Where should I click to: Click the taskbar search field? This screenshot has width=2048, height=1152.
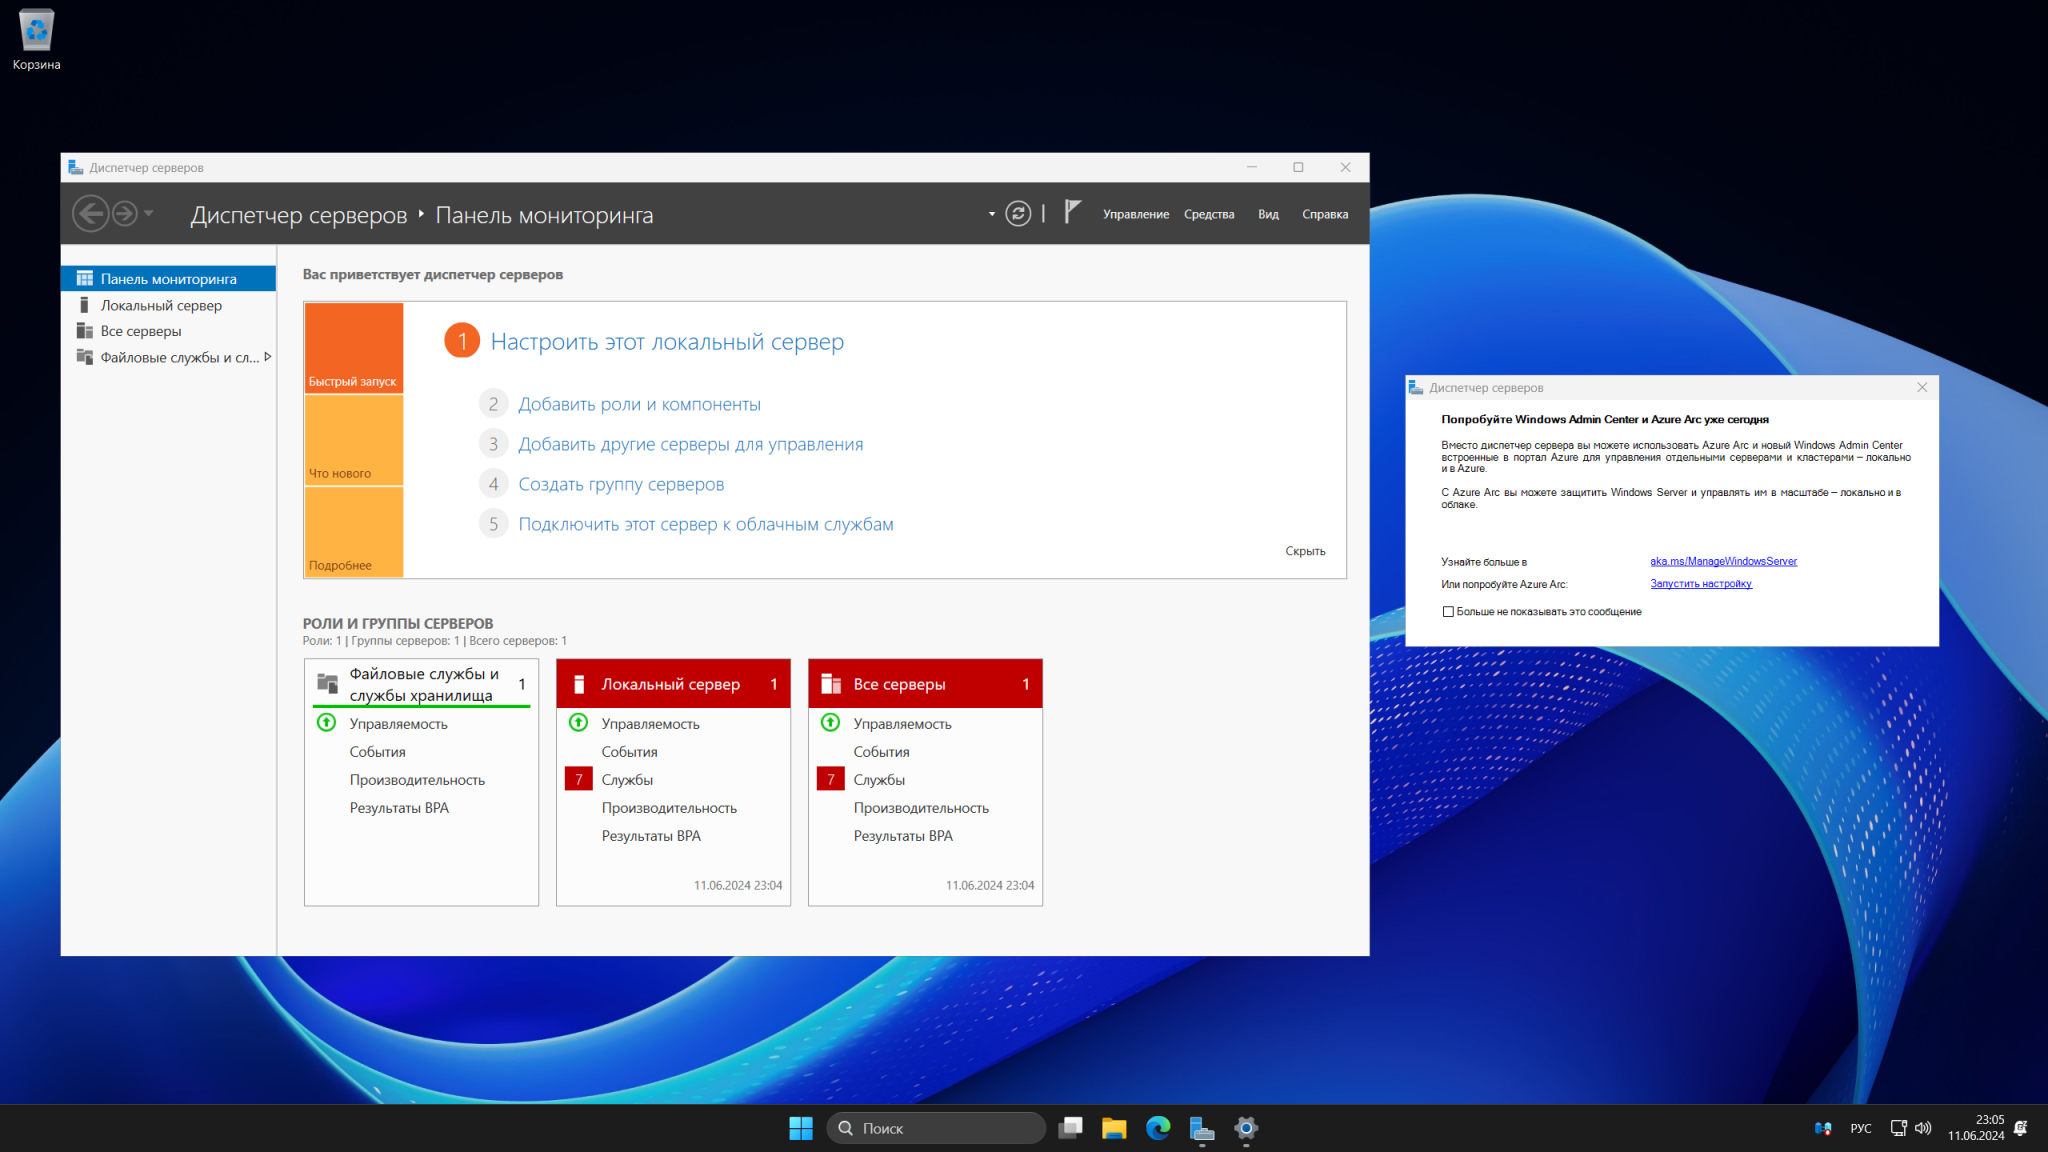[936, 1128]
